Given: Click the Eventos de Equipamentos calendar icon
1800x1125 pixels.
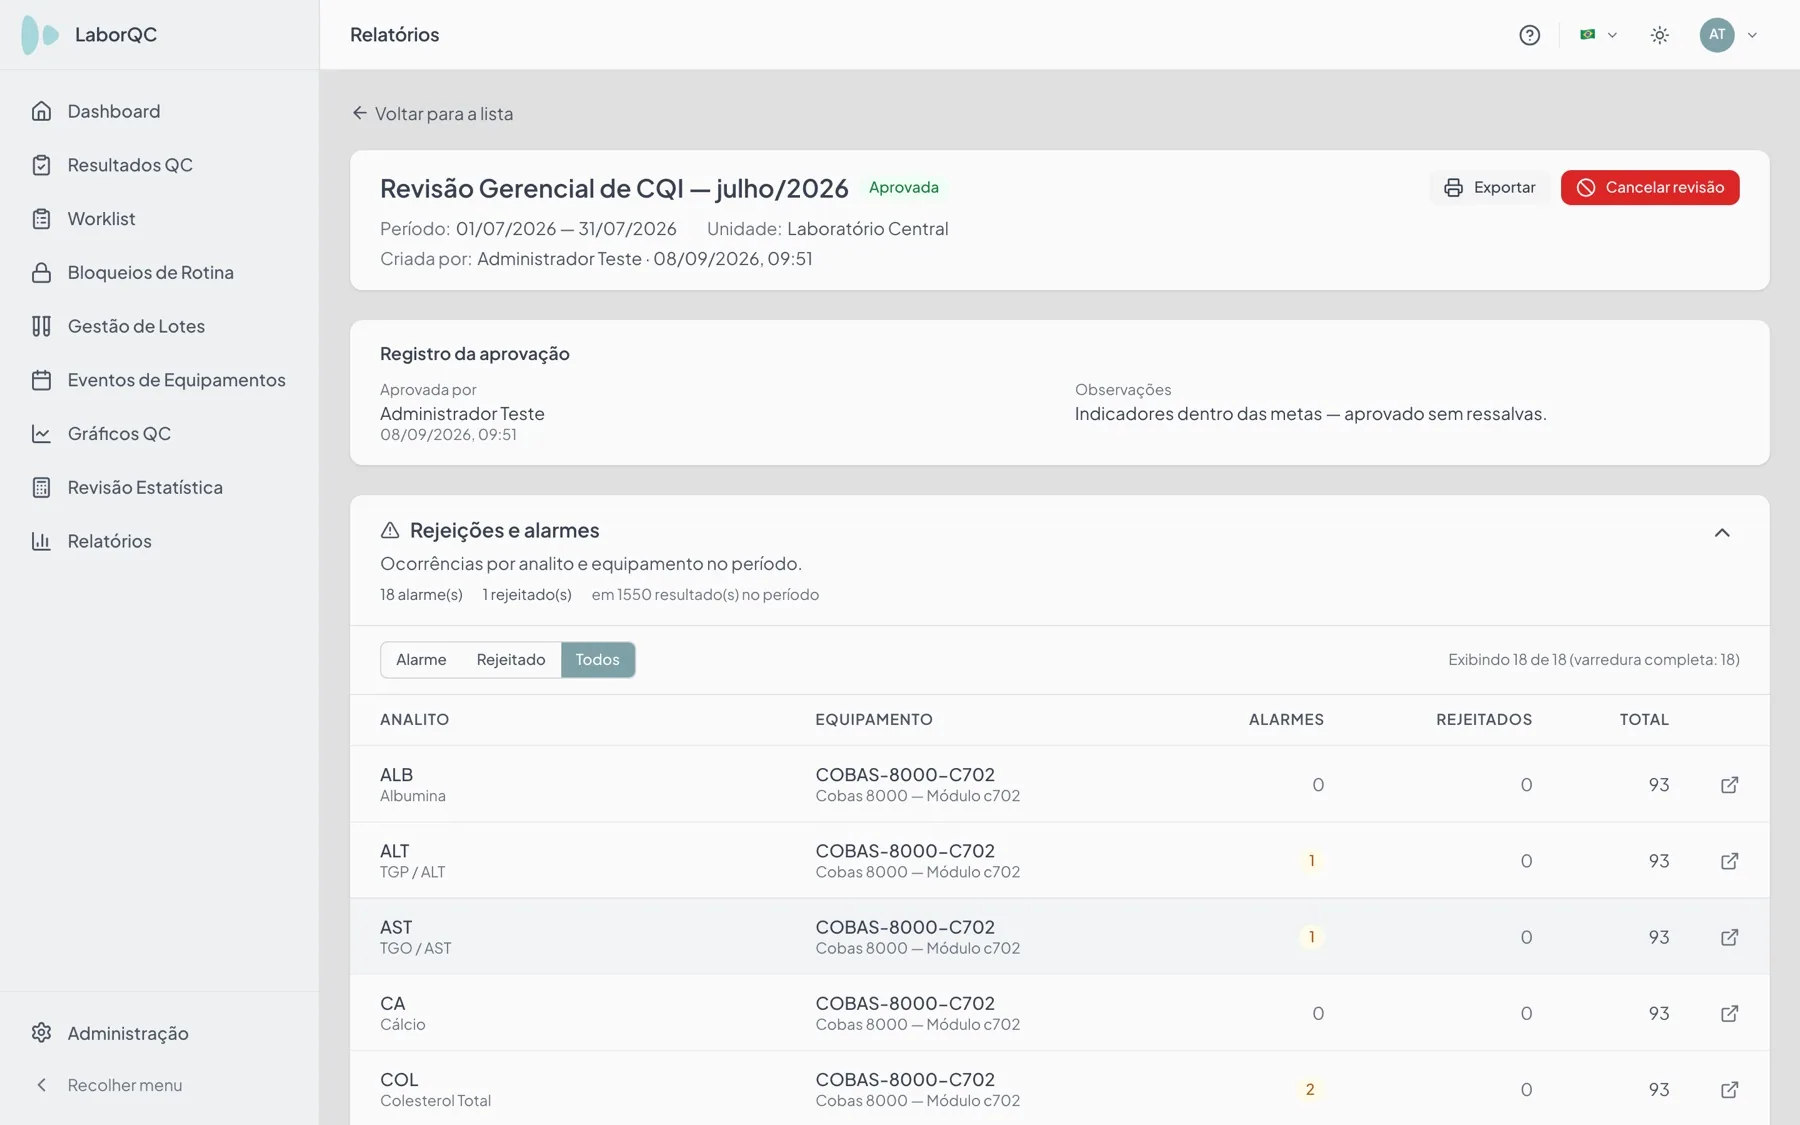Looking at the screenshot, I should coord(41,380).
